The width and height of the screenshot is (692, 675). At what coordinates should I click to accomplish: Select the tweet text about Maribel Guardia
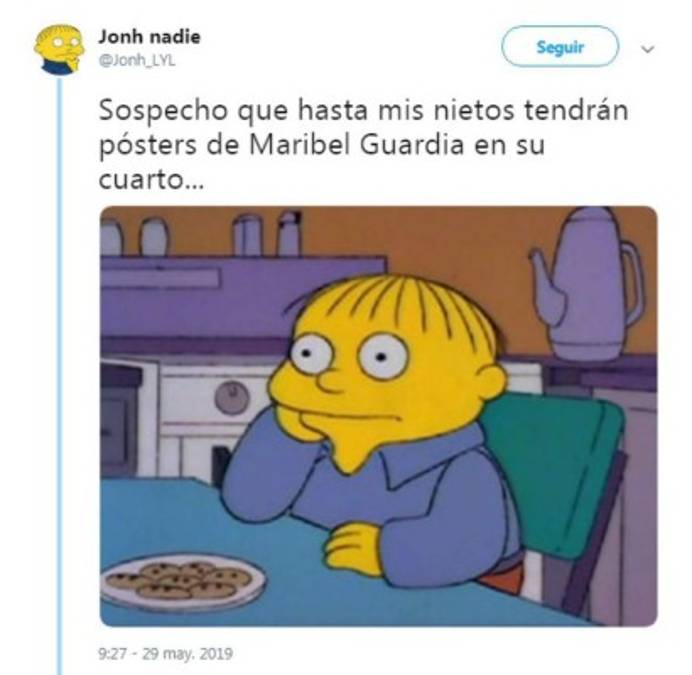(363, 145)
